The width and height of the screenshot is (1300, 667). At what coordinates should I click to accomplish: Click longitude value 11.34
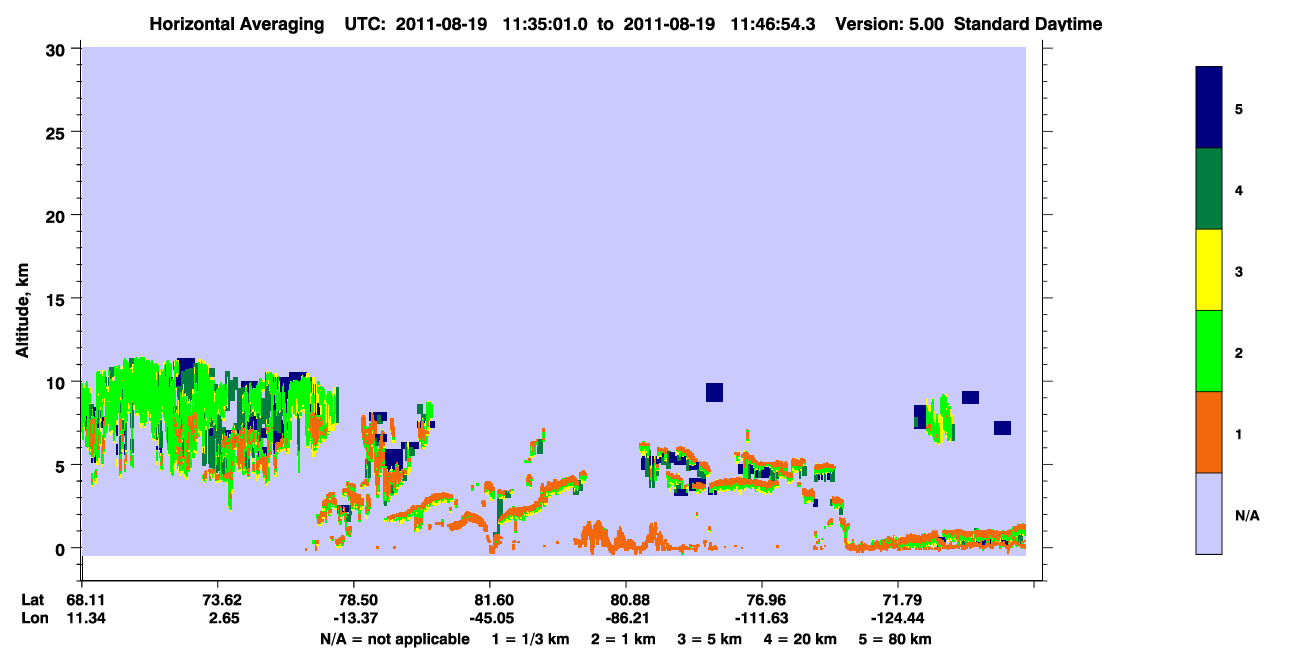(x=86, y=619)
